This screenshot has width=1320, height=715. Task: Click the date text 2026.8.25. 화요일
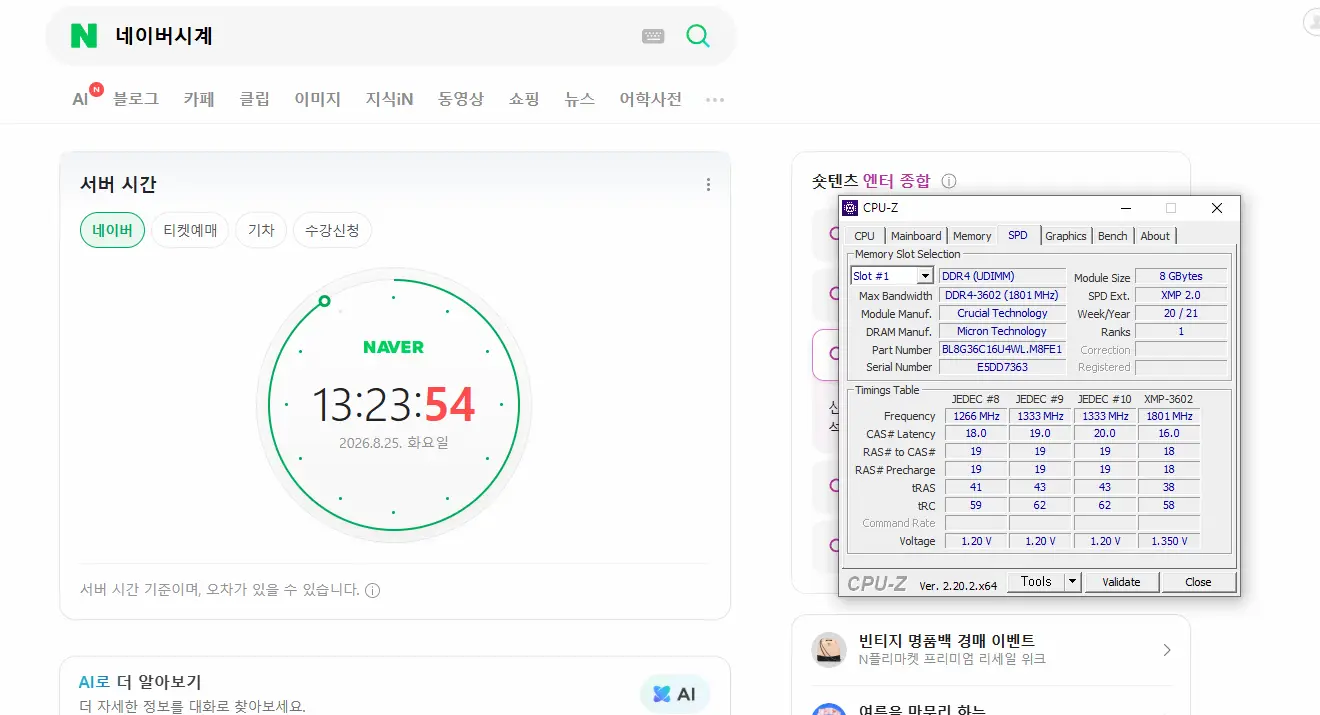pyautogui.click(x=393, y=442)
